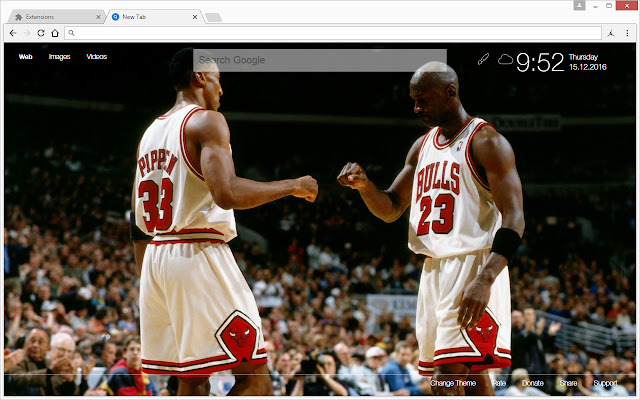640x400 pixels.
Task: Select the Web search mode
Action: pos(25,57)
